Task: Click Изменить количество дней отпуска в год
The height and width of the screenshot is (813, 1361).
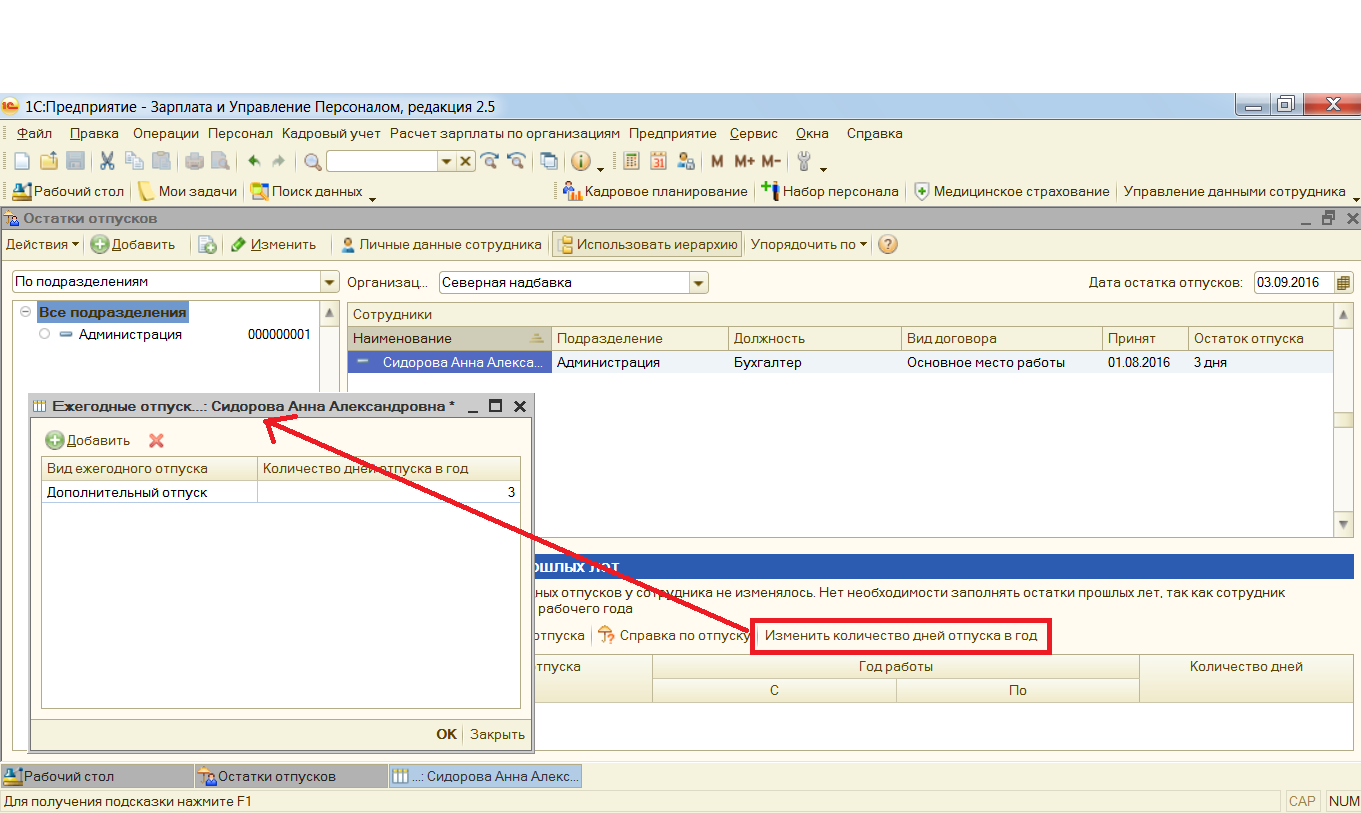Action: (901, 635)
